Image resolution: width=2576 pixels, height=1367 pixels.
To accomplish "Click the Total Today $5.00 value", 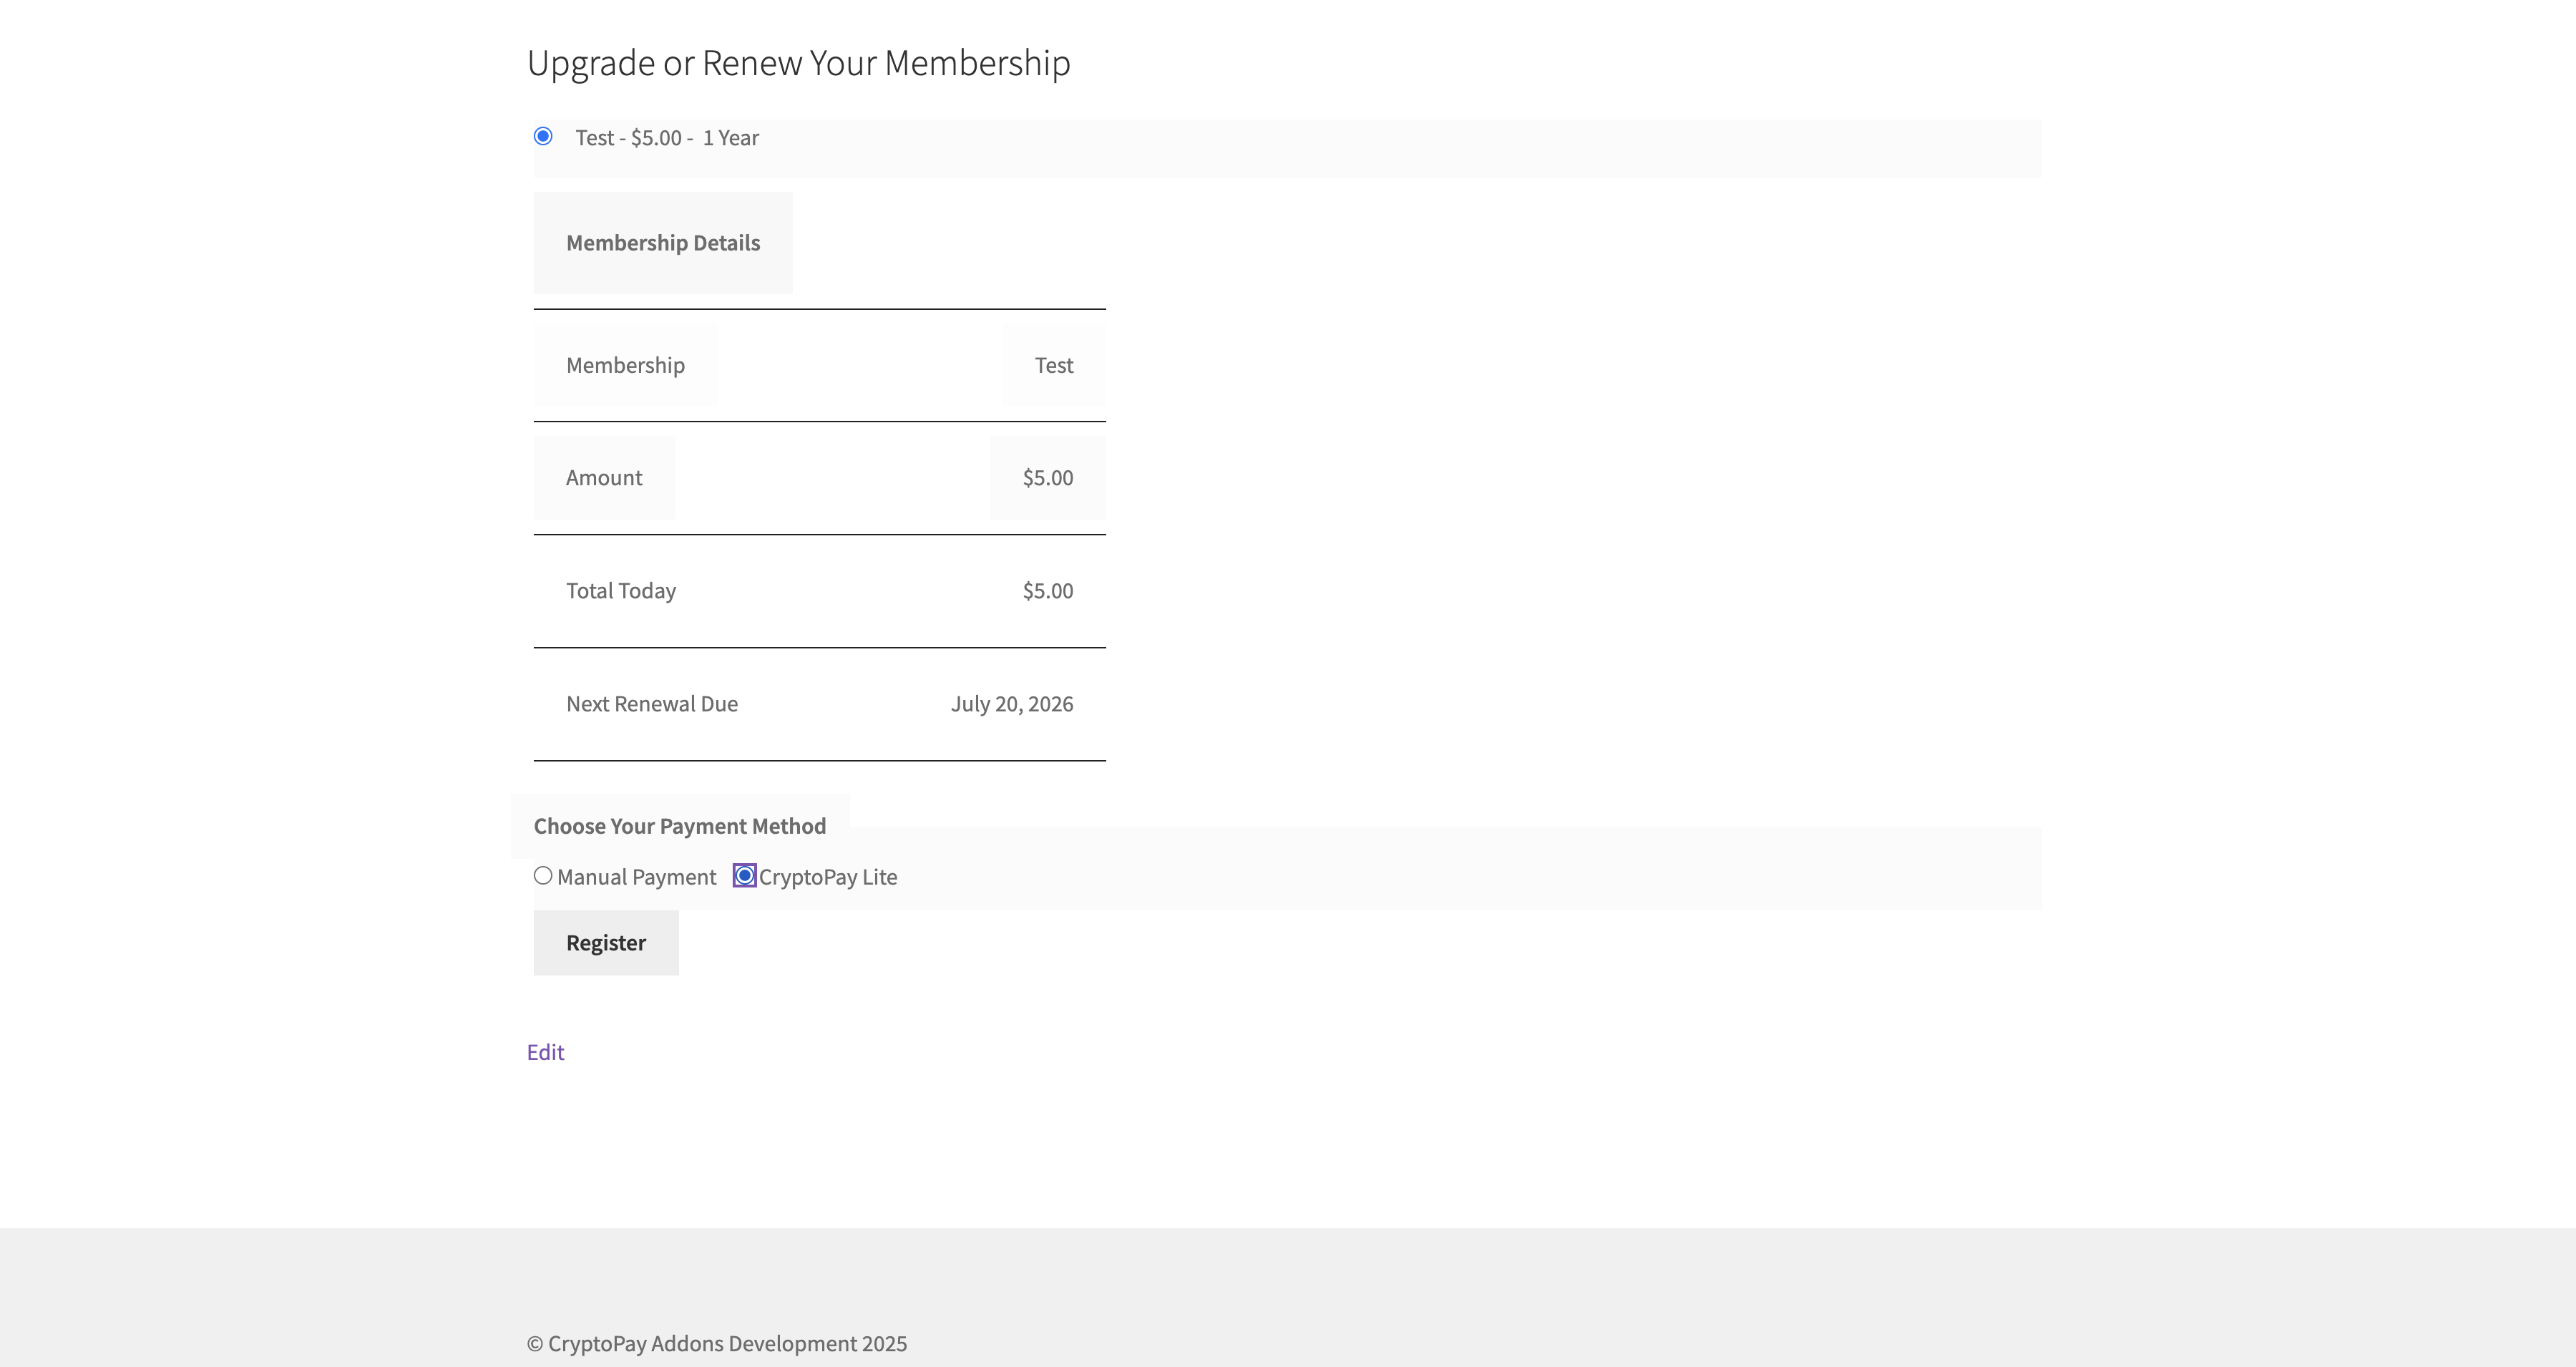I will (x=1048, y=591).
